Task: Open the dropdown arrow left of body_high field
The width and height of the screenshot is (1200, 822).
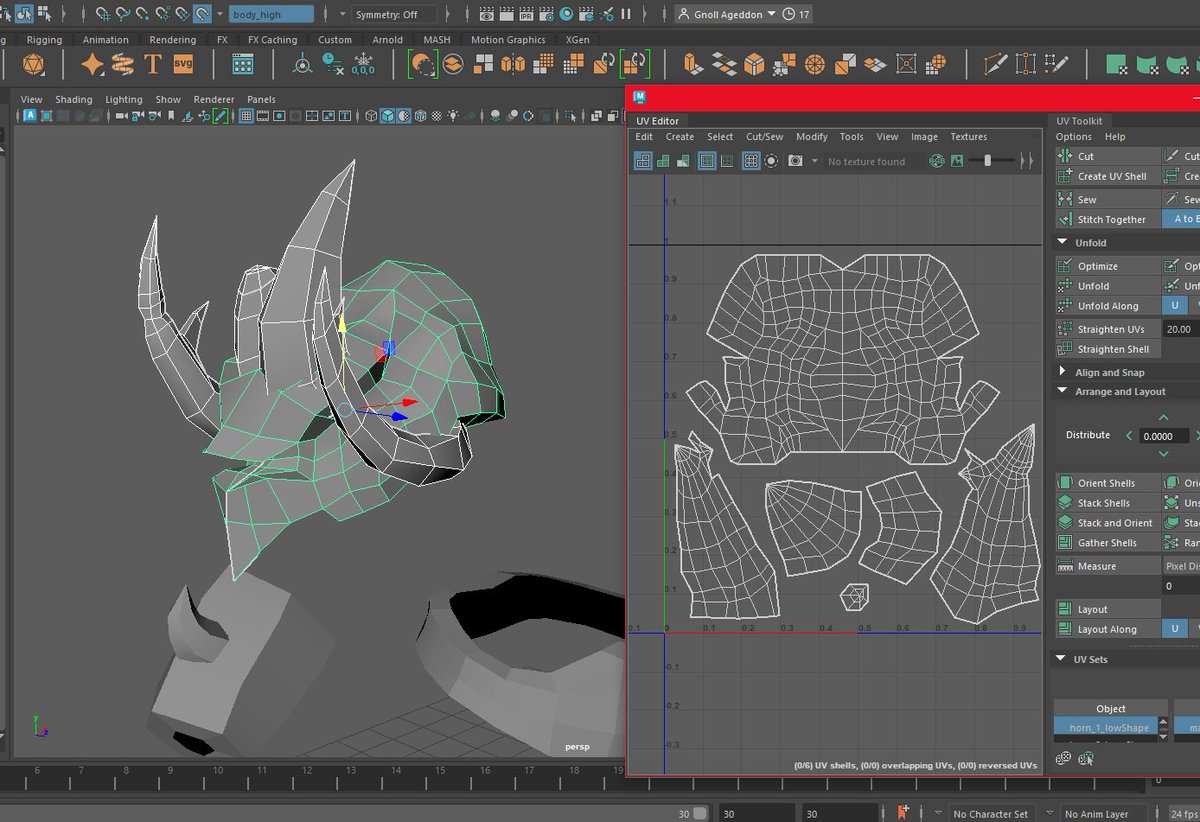Action: pos(220,14)
